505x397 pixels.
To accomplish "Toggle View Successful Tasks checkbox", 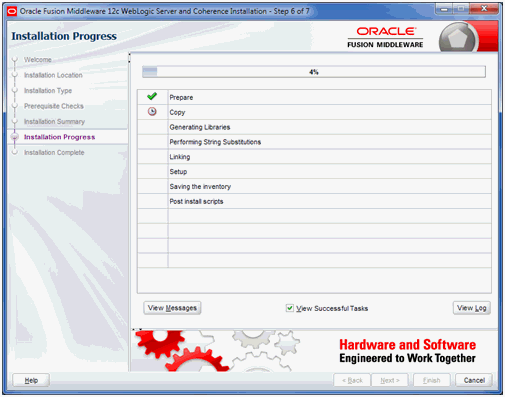I will 290,308.
